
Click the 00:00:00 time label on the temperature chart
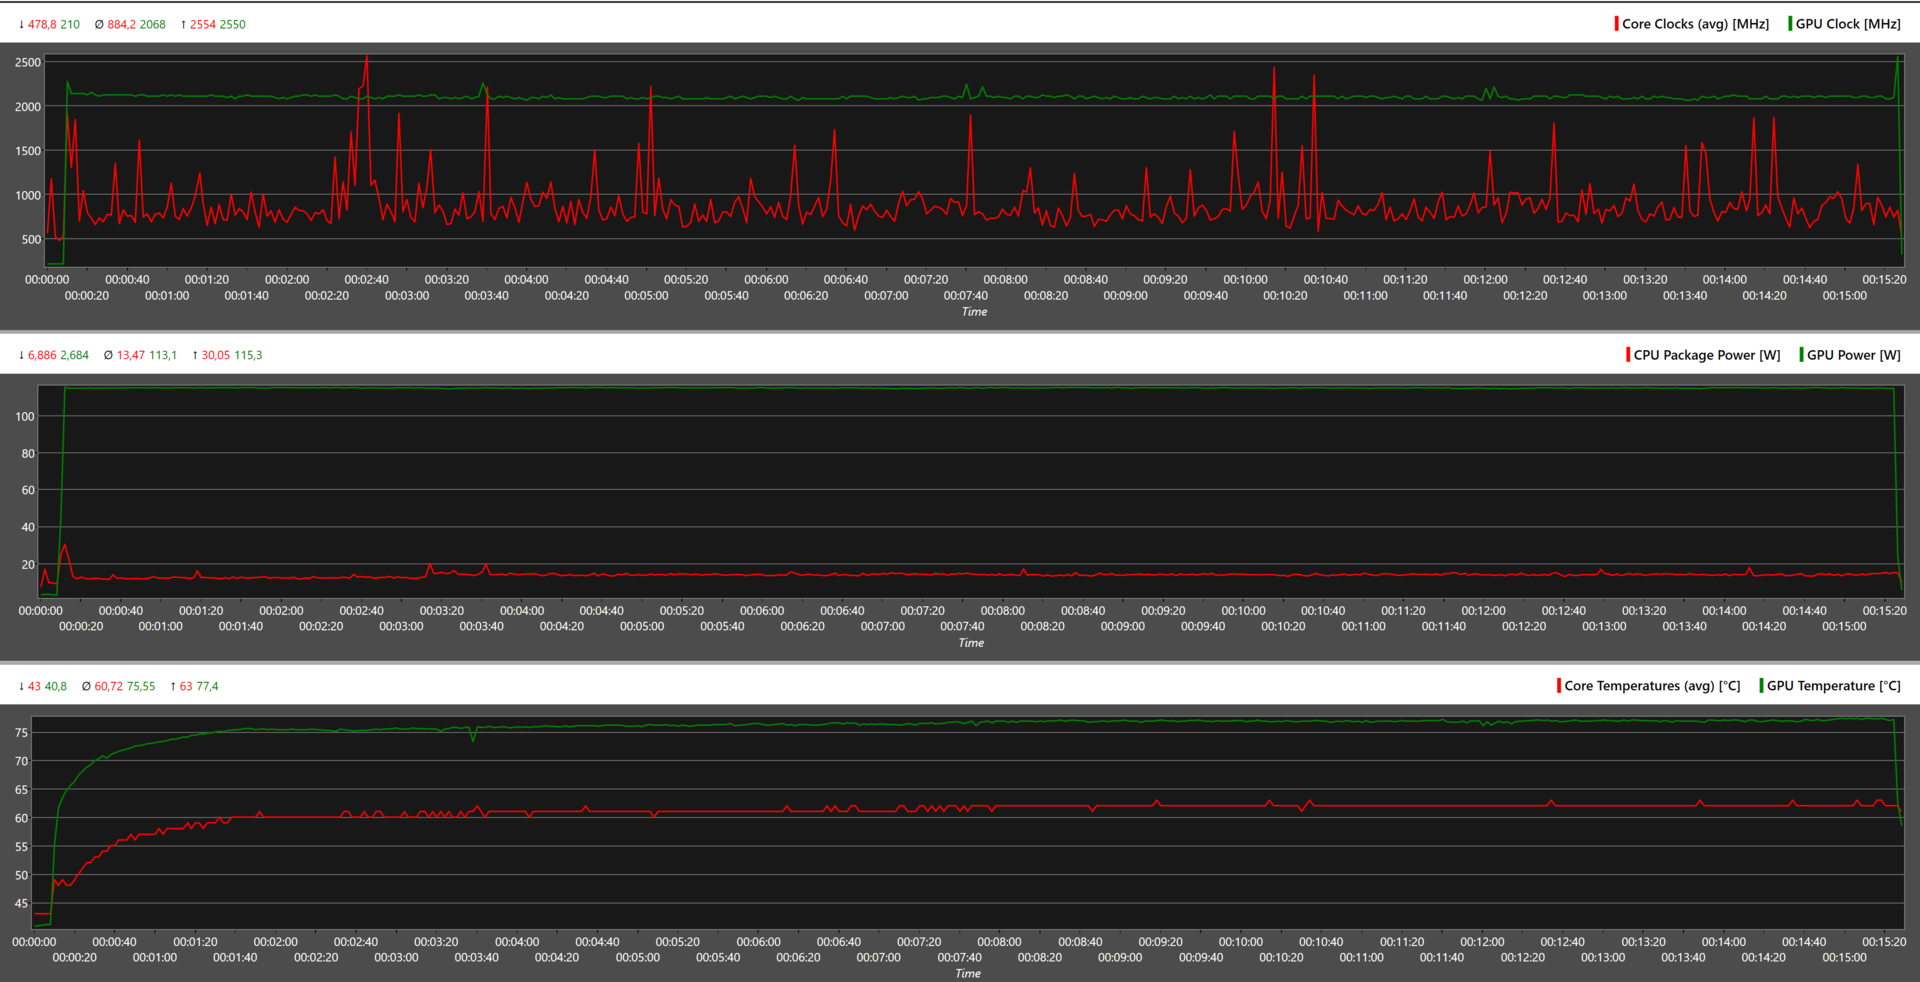(35, 942)
